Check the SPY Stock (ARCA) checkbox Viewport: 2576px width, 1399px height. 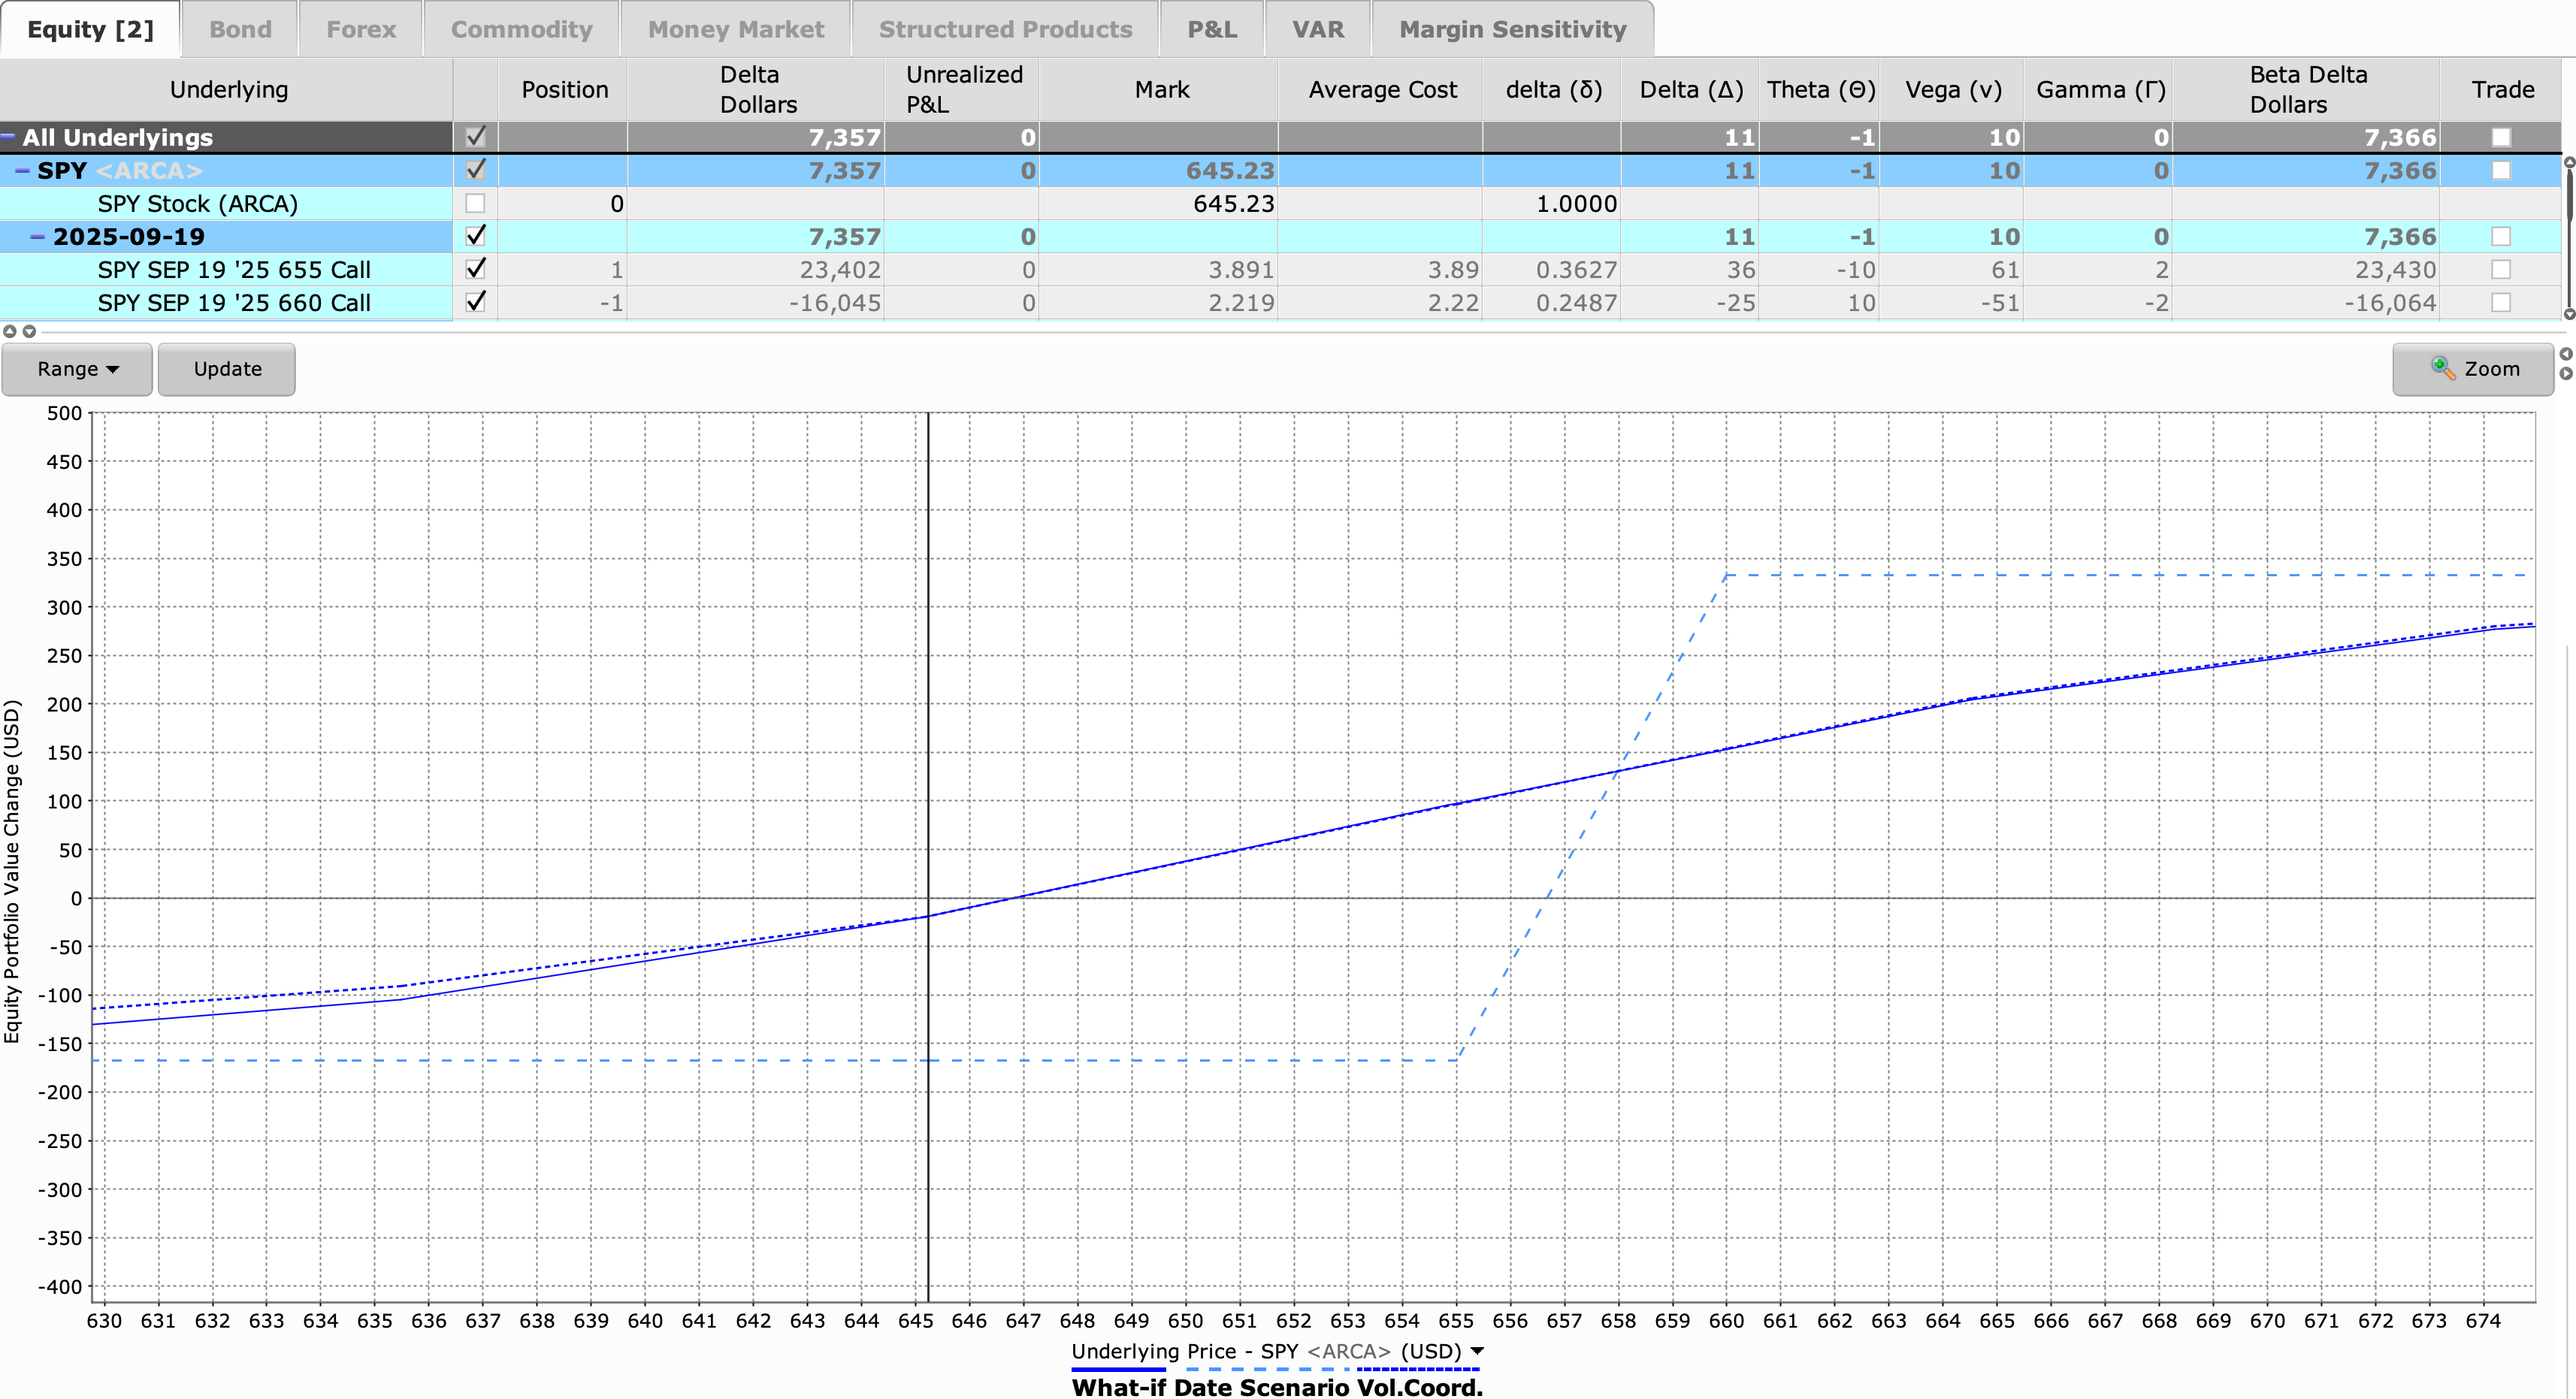(476, 204)
